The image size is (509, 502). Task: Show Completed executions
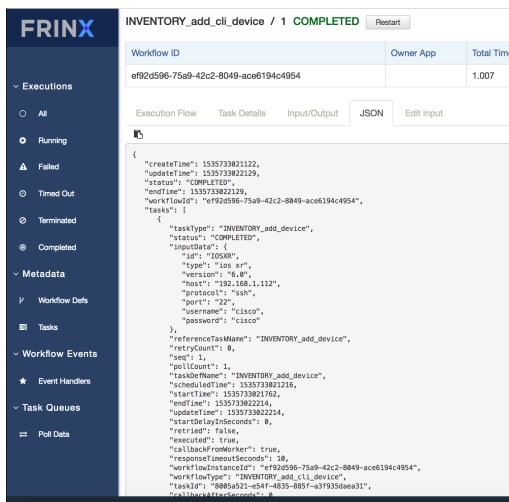pyautogui.click(x=57, y=247)
